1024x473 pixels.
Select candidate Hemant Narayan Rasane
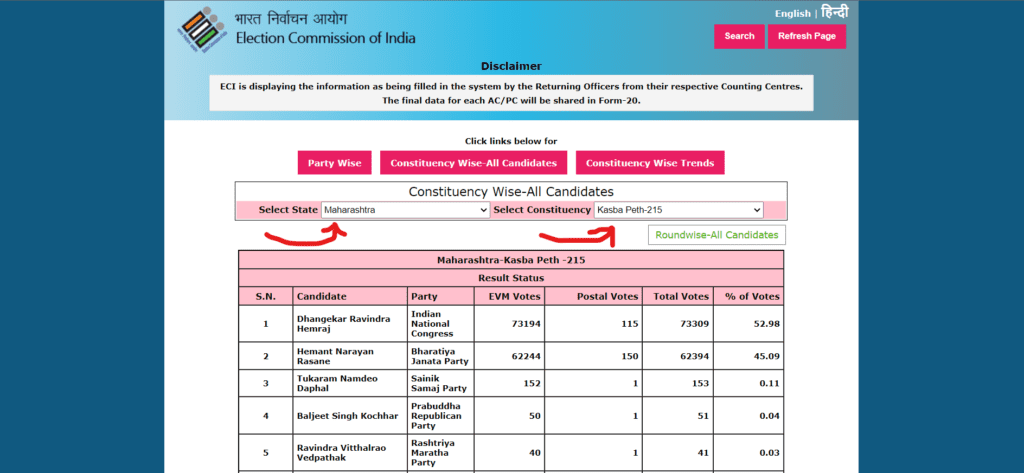coord(336,356)
